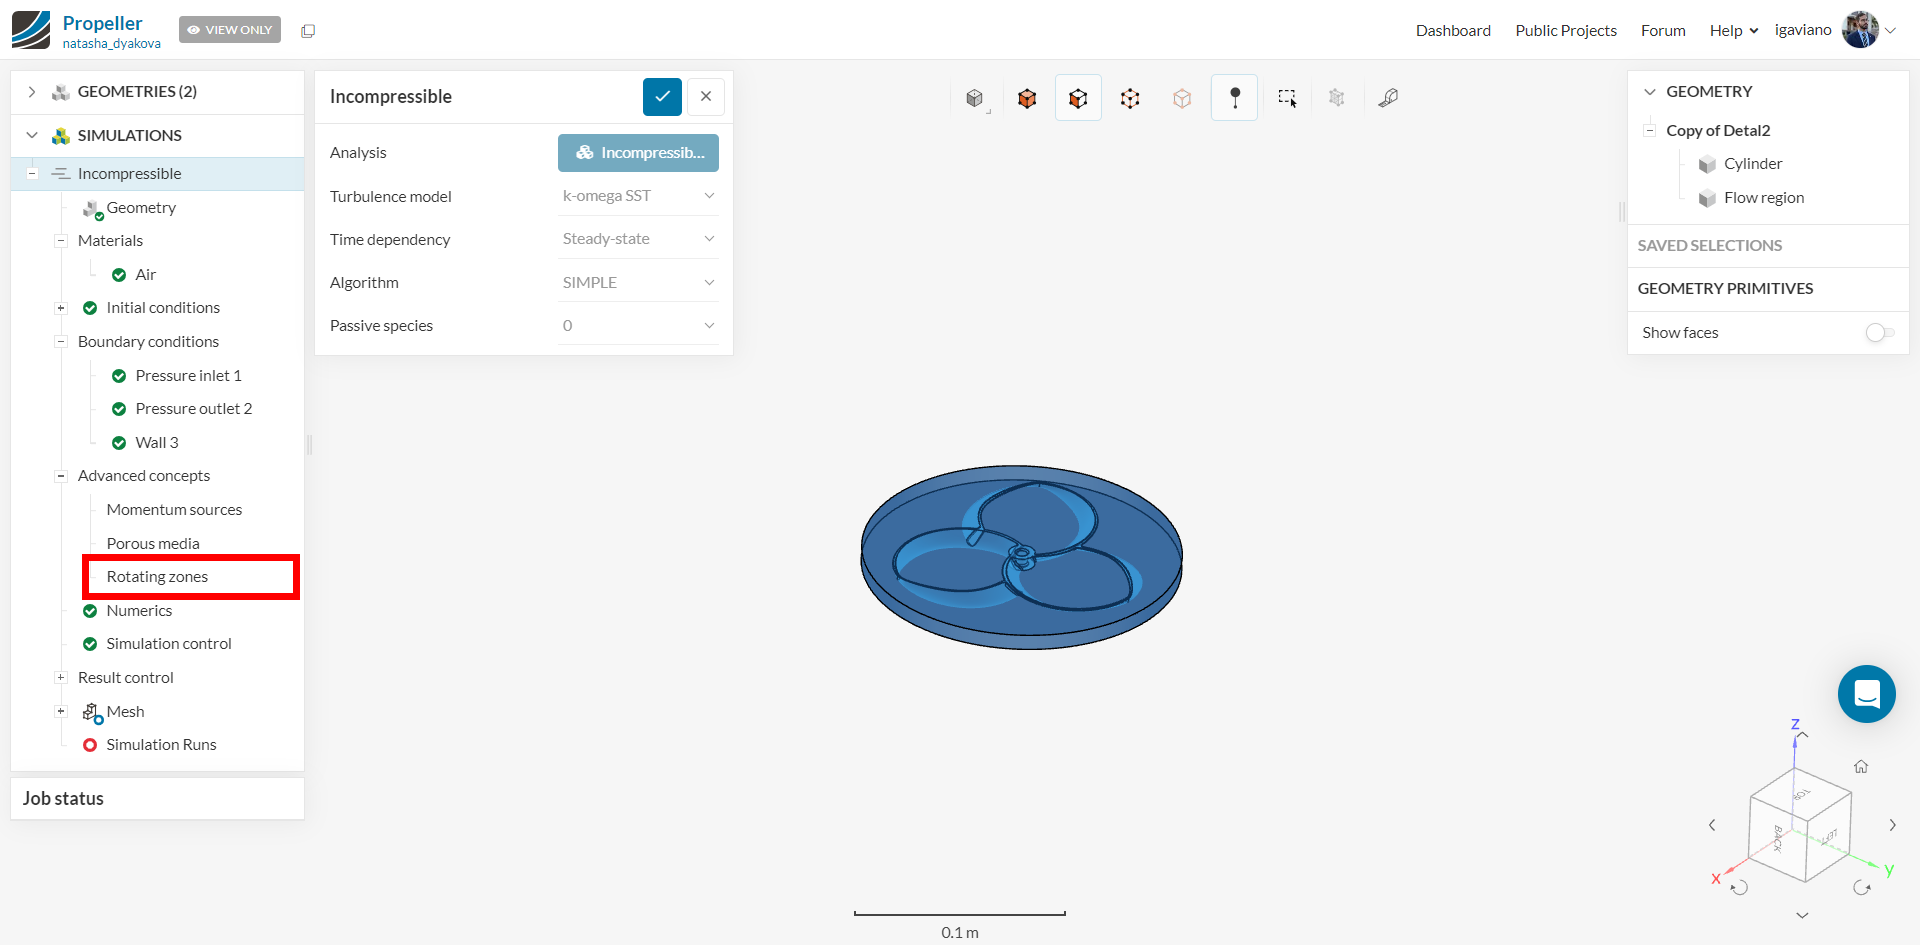
Task: Select Rotating zones in the simulation tree
Action: 157,576
